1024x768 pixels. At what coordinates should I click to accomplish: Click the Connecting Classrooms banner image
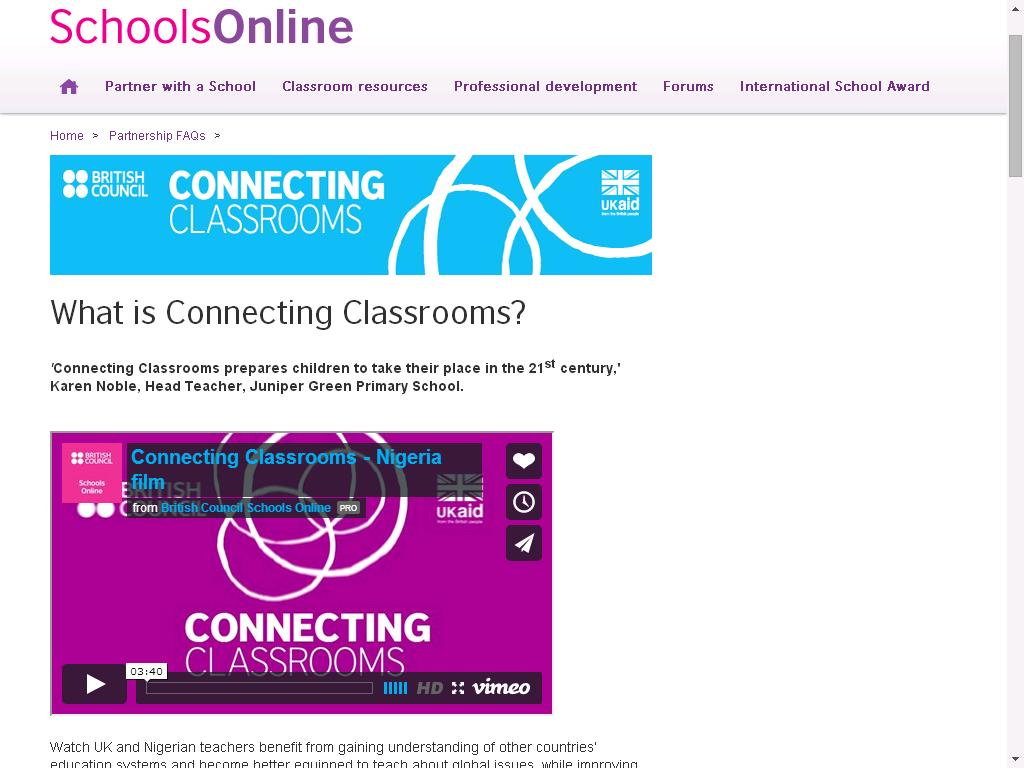(x=351, y=215)
